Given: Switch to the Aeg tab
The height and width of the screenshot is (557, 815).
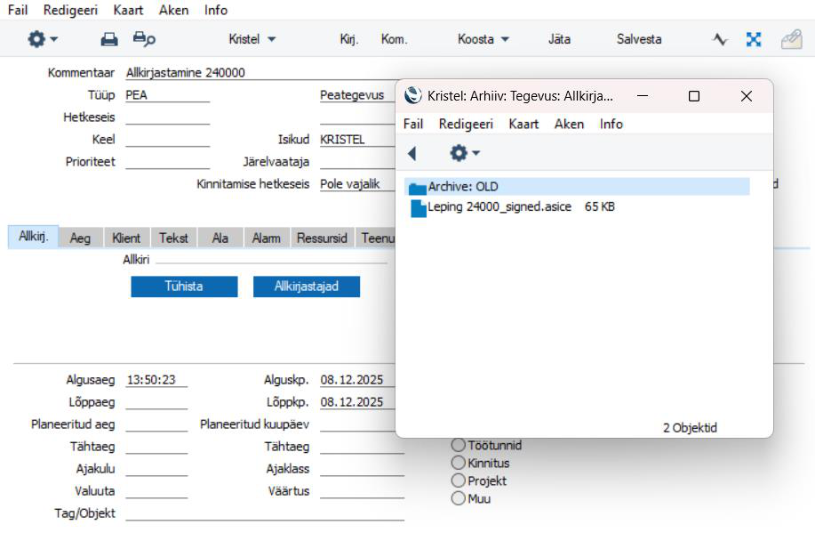Looking at the screenshot, I should 80,238.
